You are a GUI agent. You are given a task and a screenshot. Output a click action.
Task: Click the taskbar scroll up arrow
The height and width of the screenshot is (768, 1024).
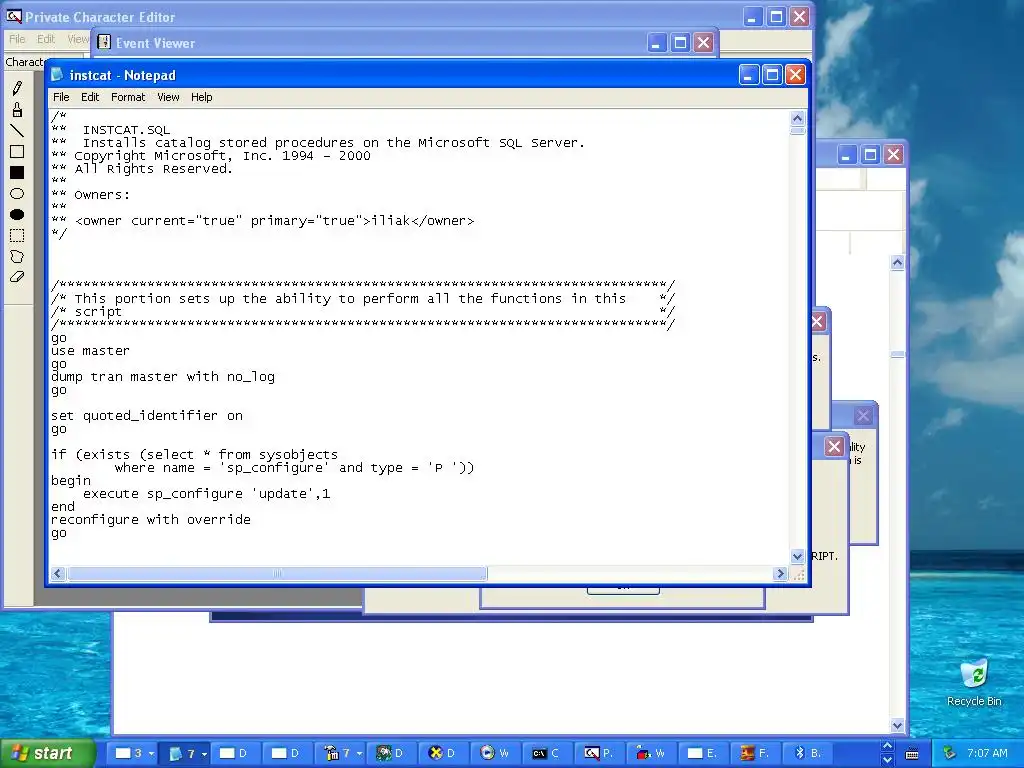click(x=887, y=746)
